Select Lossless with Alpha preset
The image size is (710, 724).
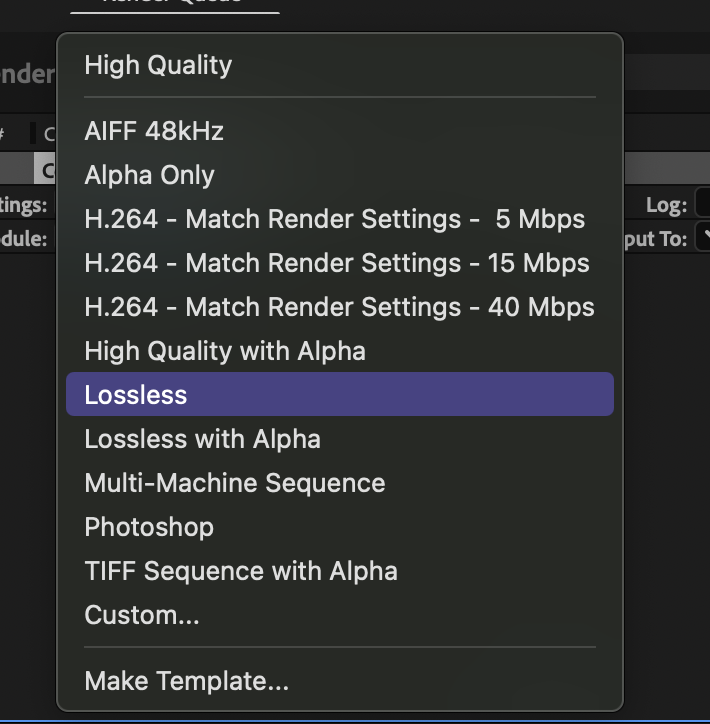(340, 439)
